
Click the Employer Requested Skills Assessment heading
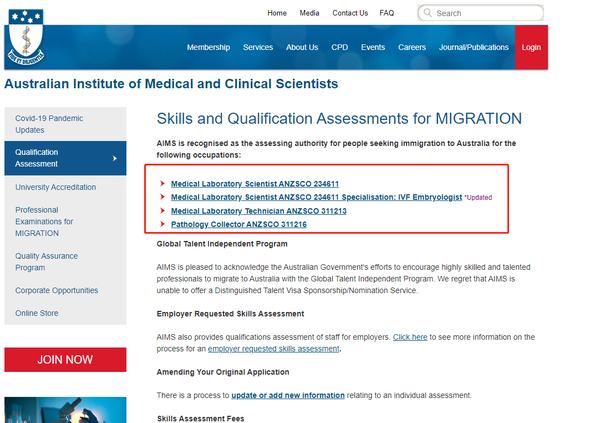tap(230, 314)
